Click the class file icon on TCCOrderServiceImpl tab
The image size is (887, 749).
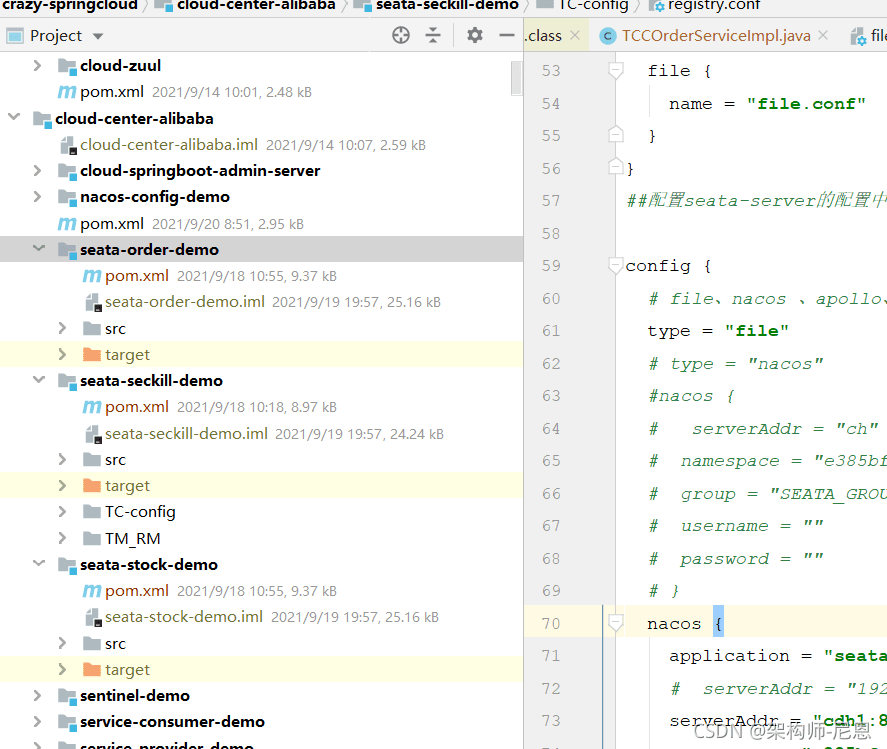(x=608, y=36)
